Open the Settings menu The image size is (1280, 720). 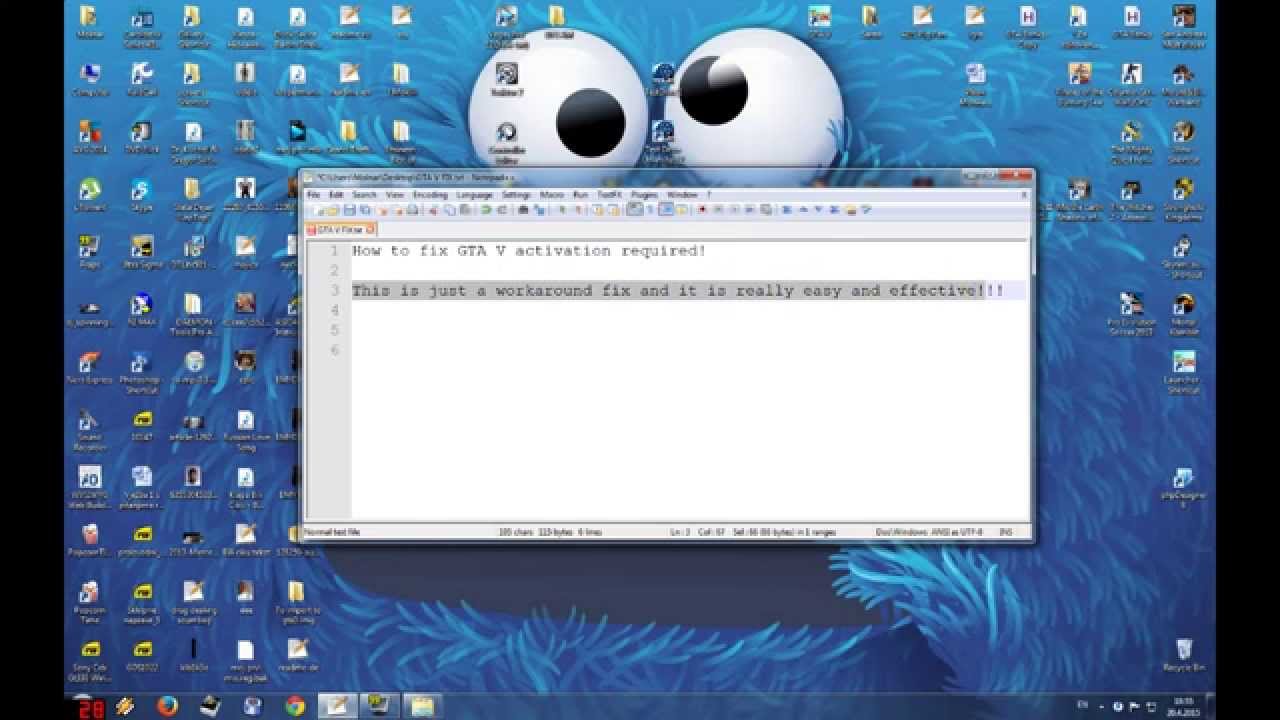pos(516,194)
